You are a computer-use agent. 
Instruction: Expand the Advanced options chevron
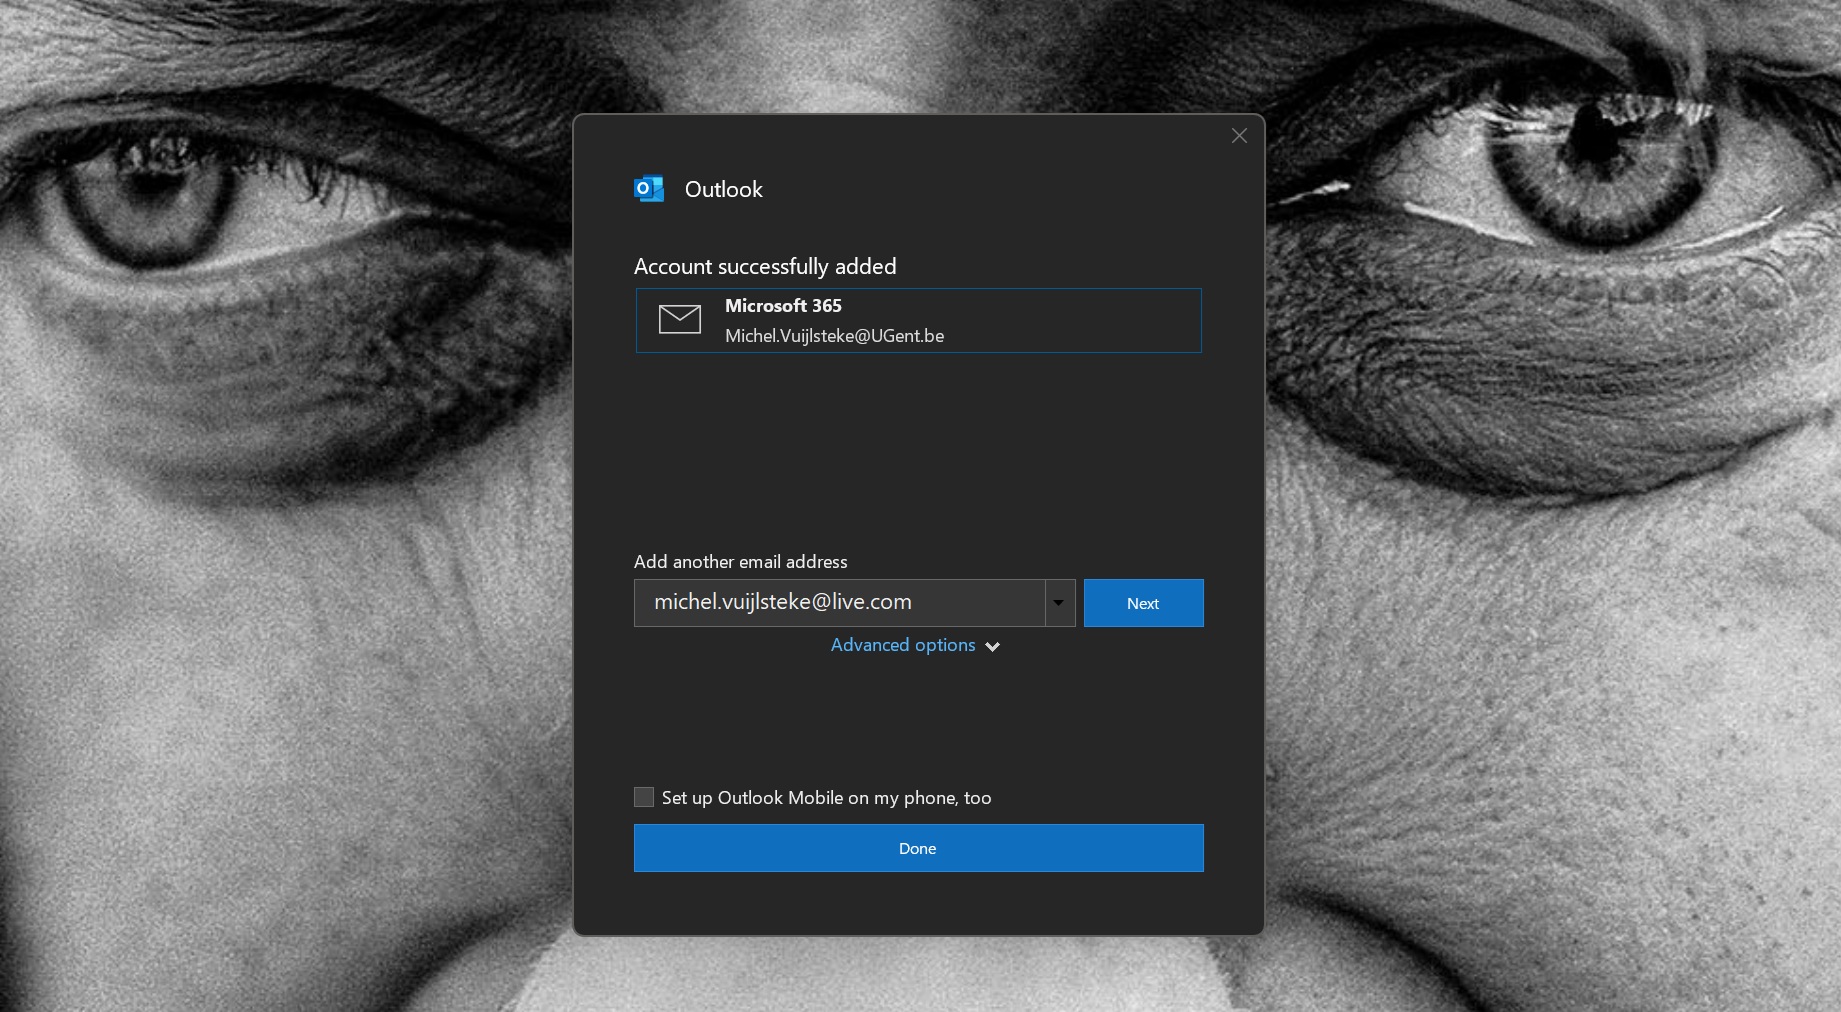click(x=992, y=647)
